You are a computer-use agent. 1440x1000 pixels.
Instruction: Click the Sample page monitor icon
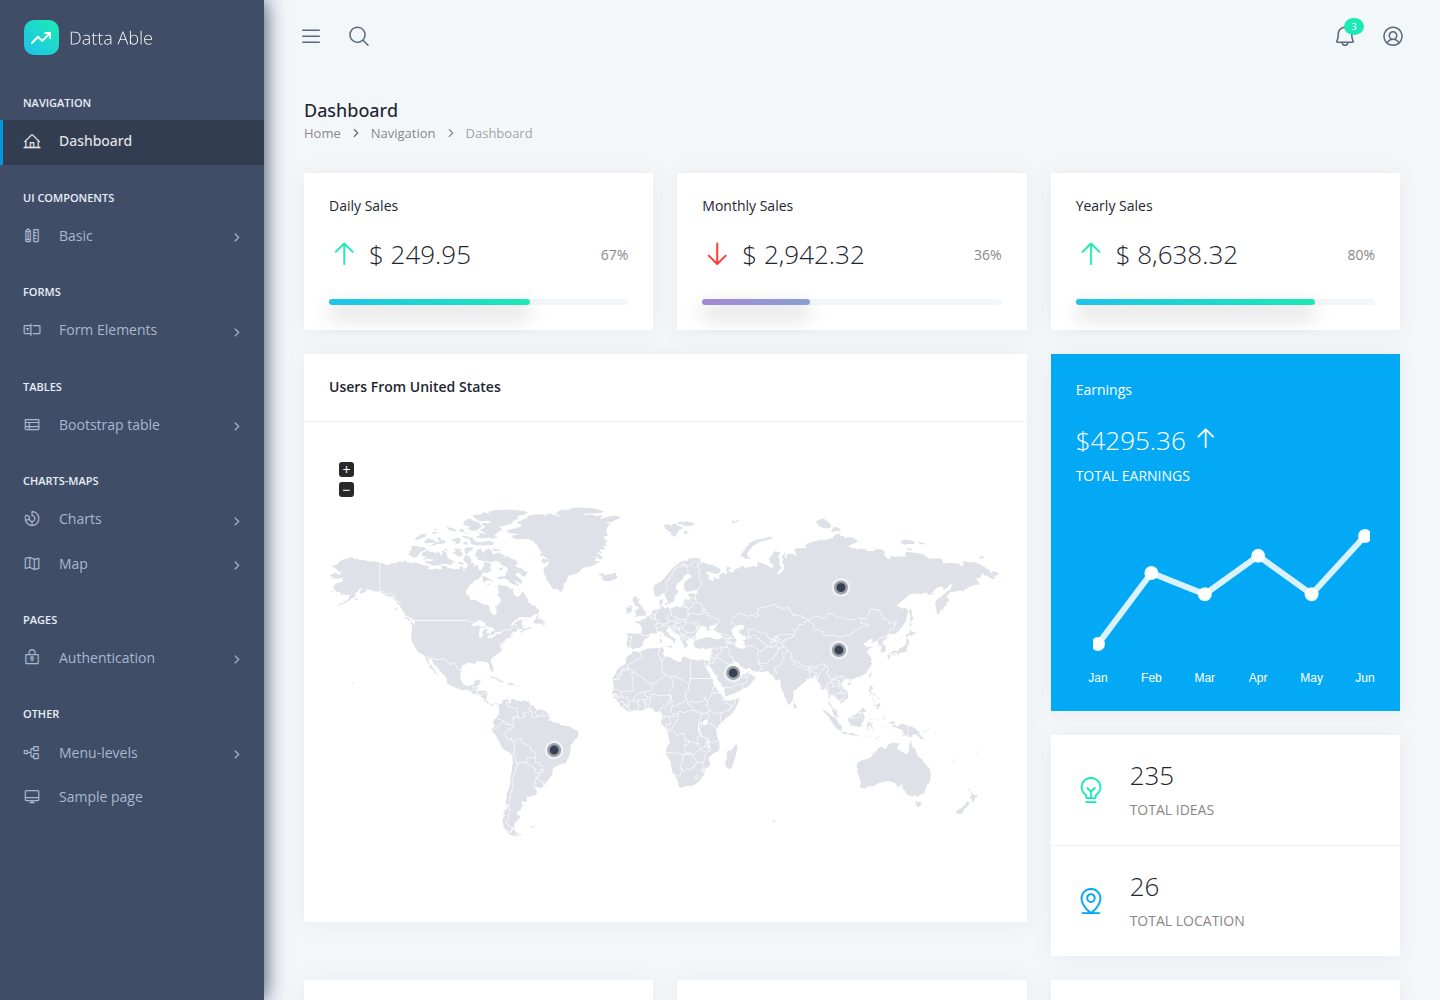tap(32, 797)
